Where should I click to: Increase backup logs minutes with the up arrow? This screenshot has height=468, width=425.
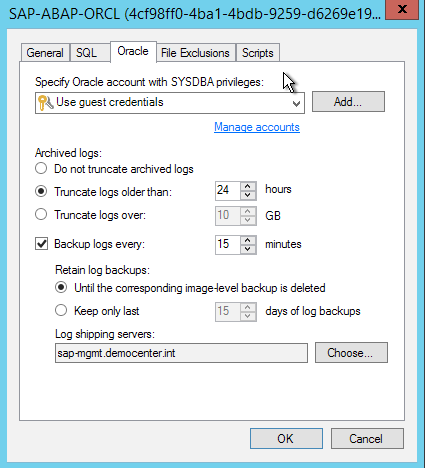[x=248, y=241]
